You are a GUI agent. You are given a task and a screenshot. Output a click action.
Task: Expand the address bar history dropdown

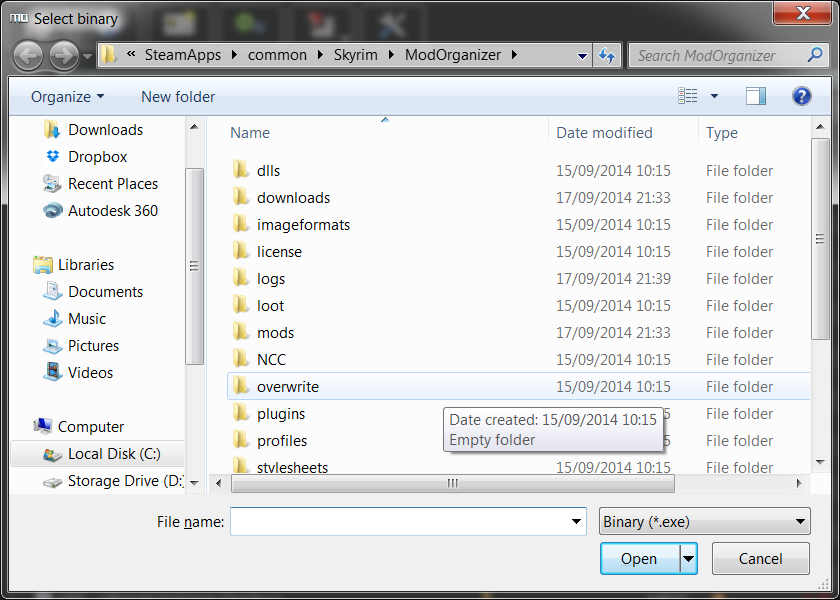(582, 56)
